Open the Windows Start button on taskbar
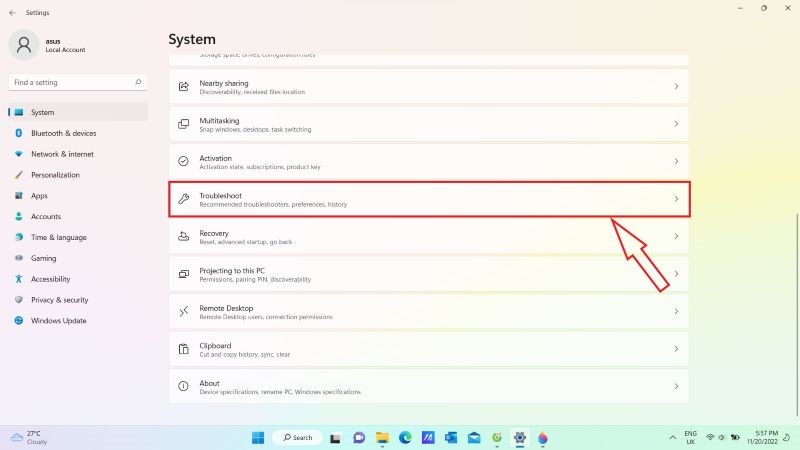Image resolution: width=800 pixels, height=450 pixels. 258,438
